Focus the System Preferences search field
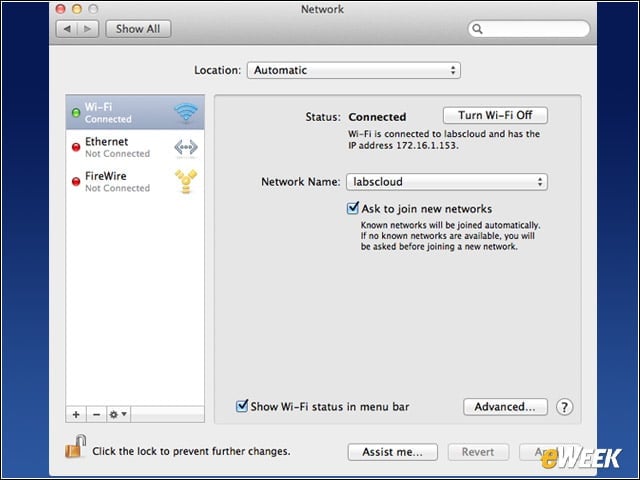Image resolution: width=640 pixels, height=480 pixels. (529, 29)
